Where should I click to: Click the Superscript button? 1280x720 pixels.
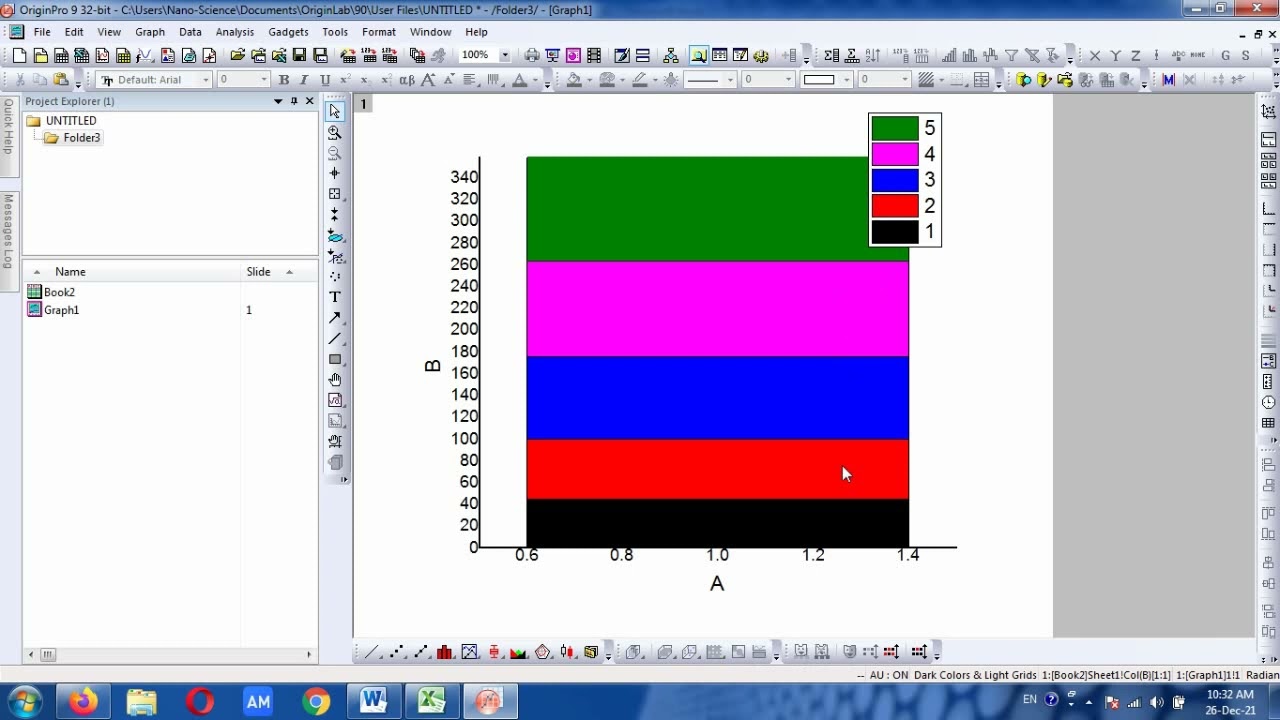click(345, 80)
